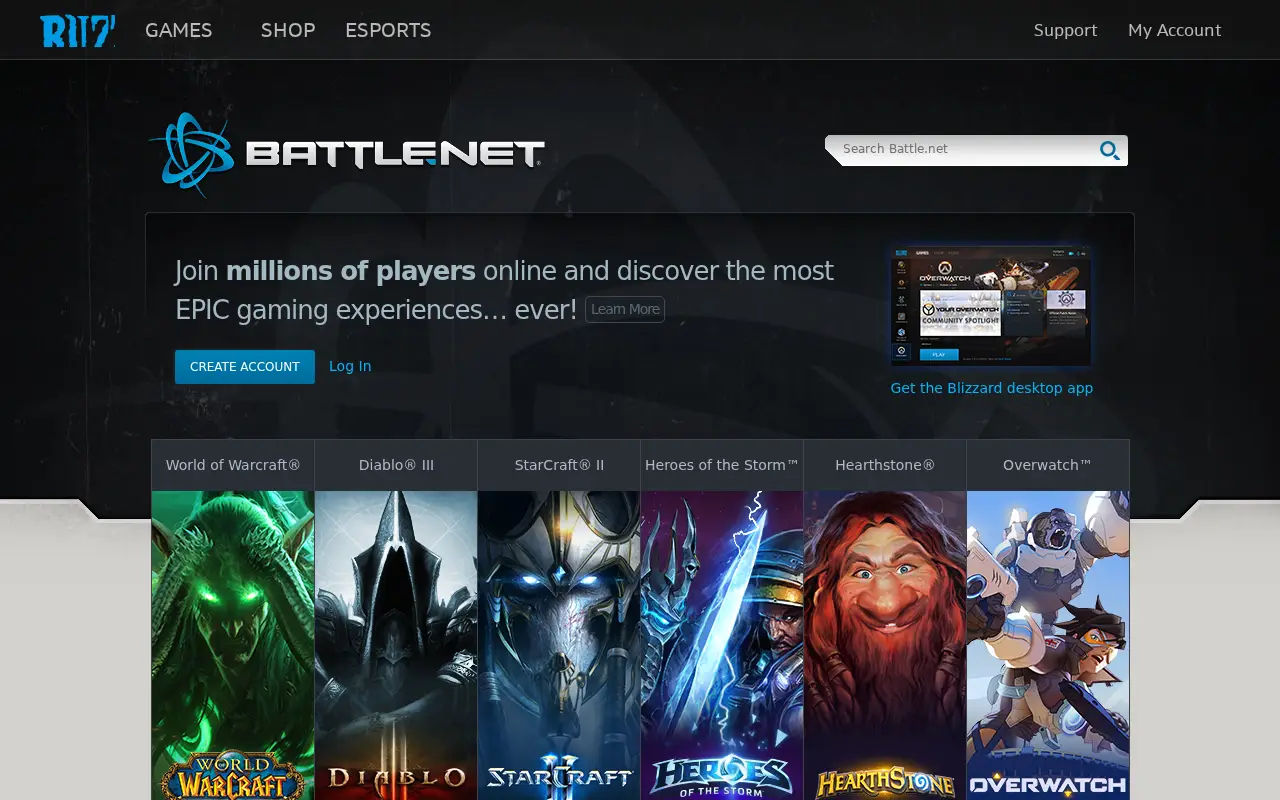Select the Diablo® III header
Viewport: 1280px width, 800px height.
click(x=396, y=465)
